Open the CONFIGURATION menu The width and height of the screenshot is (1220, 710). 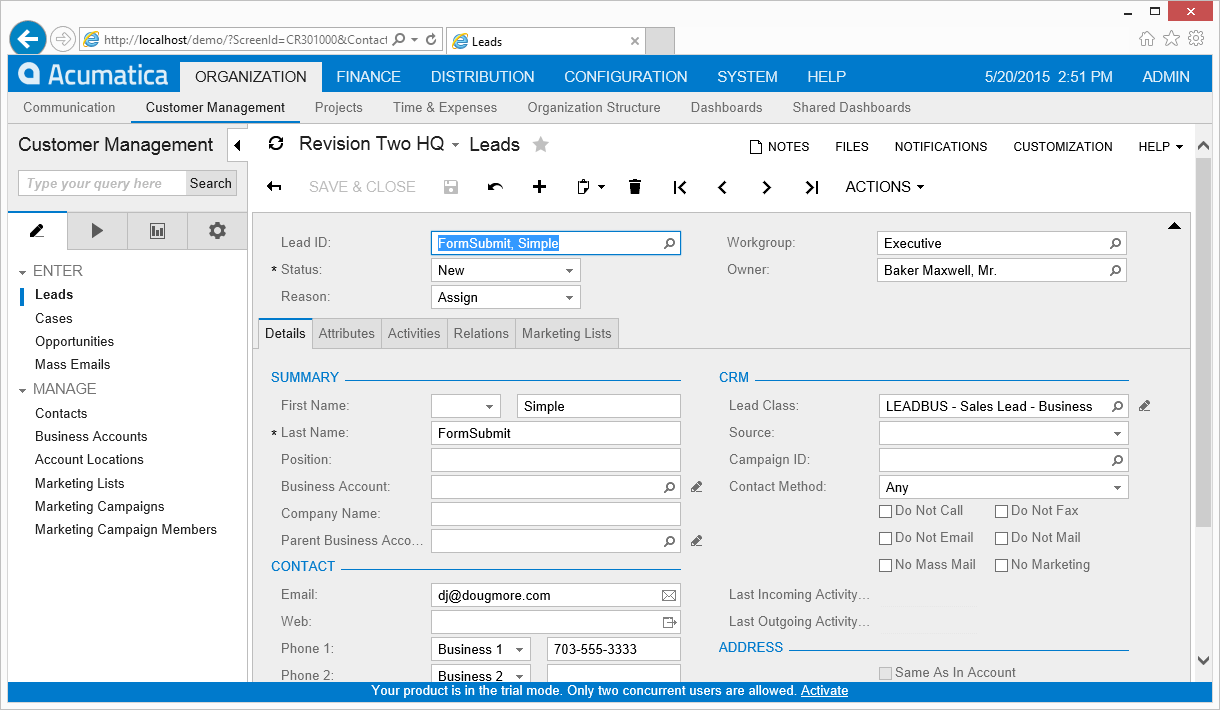626,76
